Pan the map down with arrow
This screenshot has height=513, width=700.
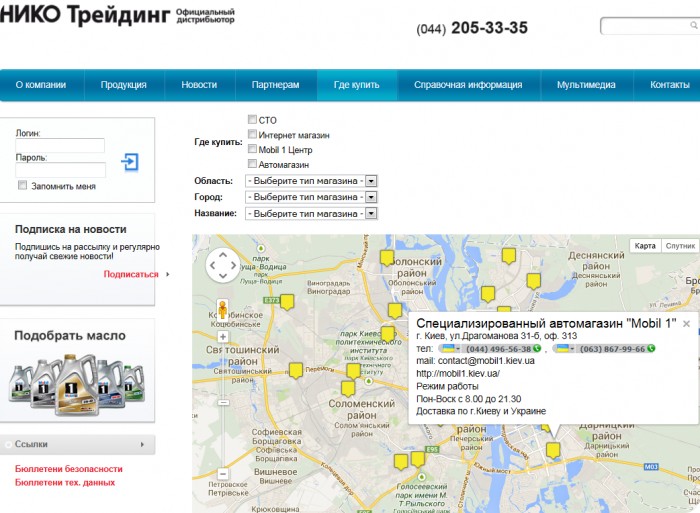pyautogui.click(x=223, y=275)
